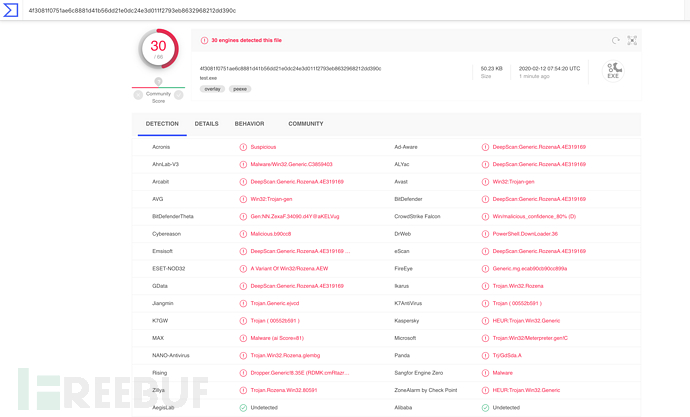Click the warning icon in Acronis row
690x417 pixels.
click(243, 147)
